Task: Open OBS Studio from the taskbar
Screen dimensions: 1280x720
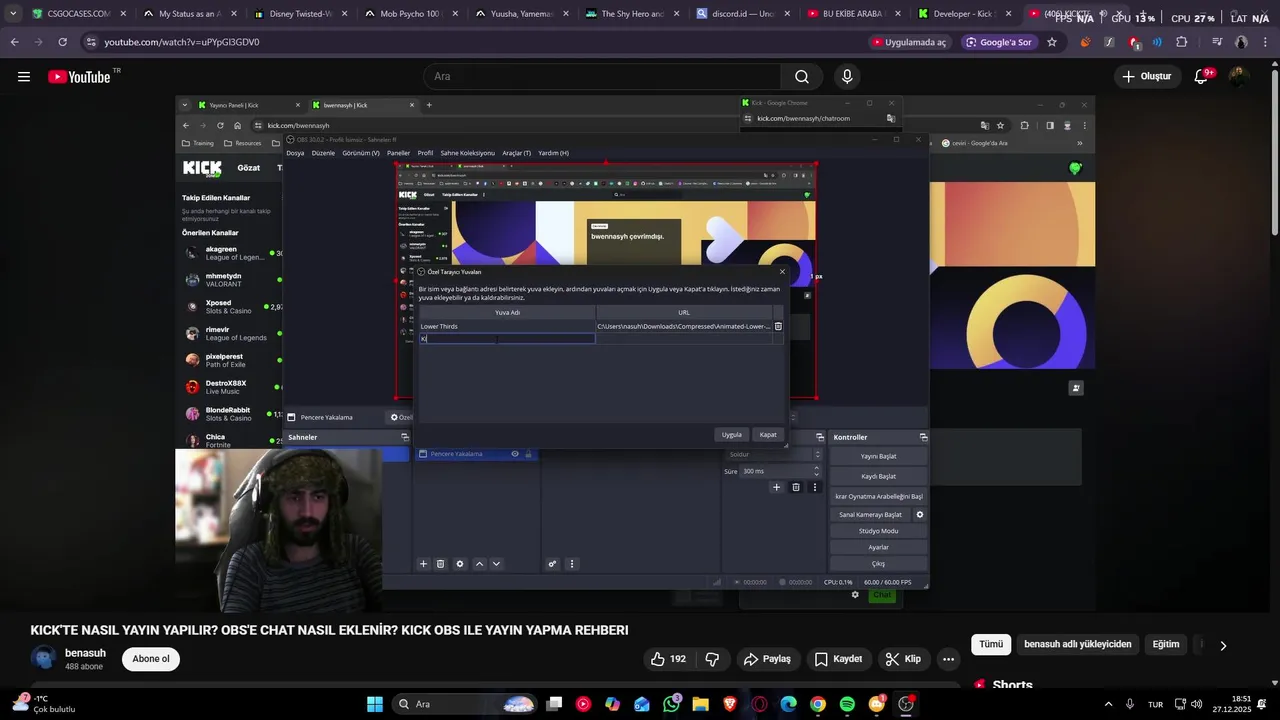Action: pyautogui.click(x=906, y=704)
